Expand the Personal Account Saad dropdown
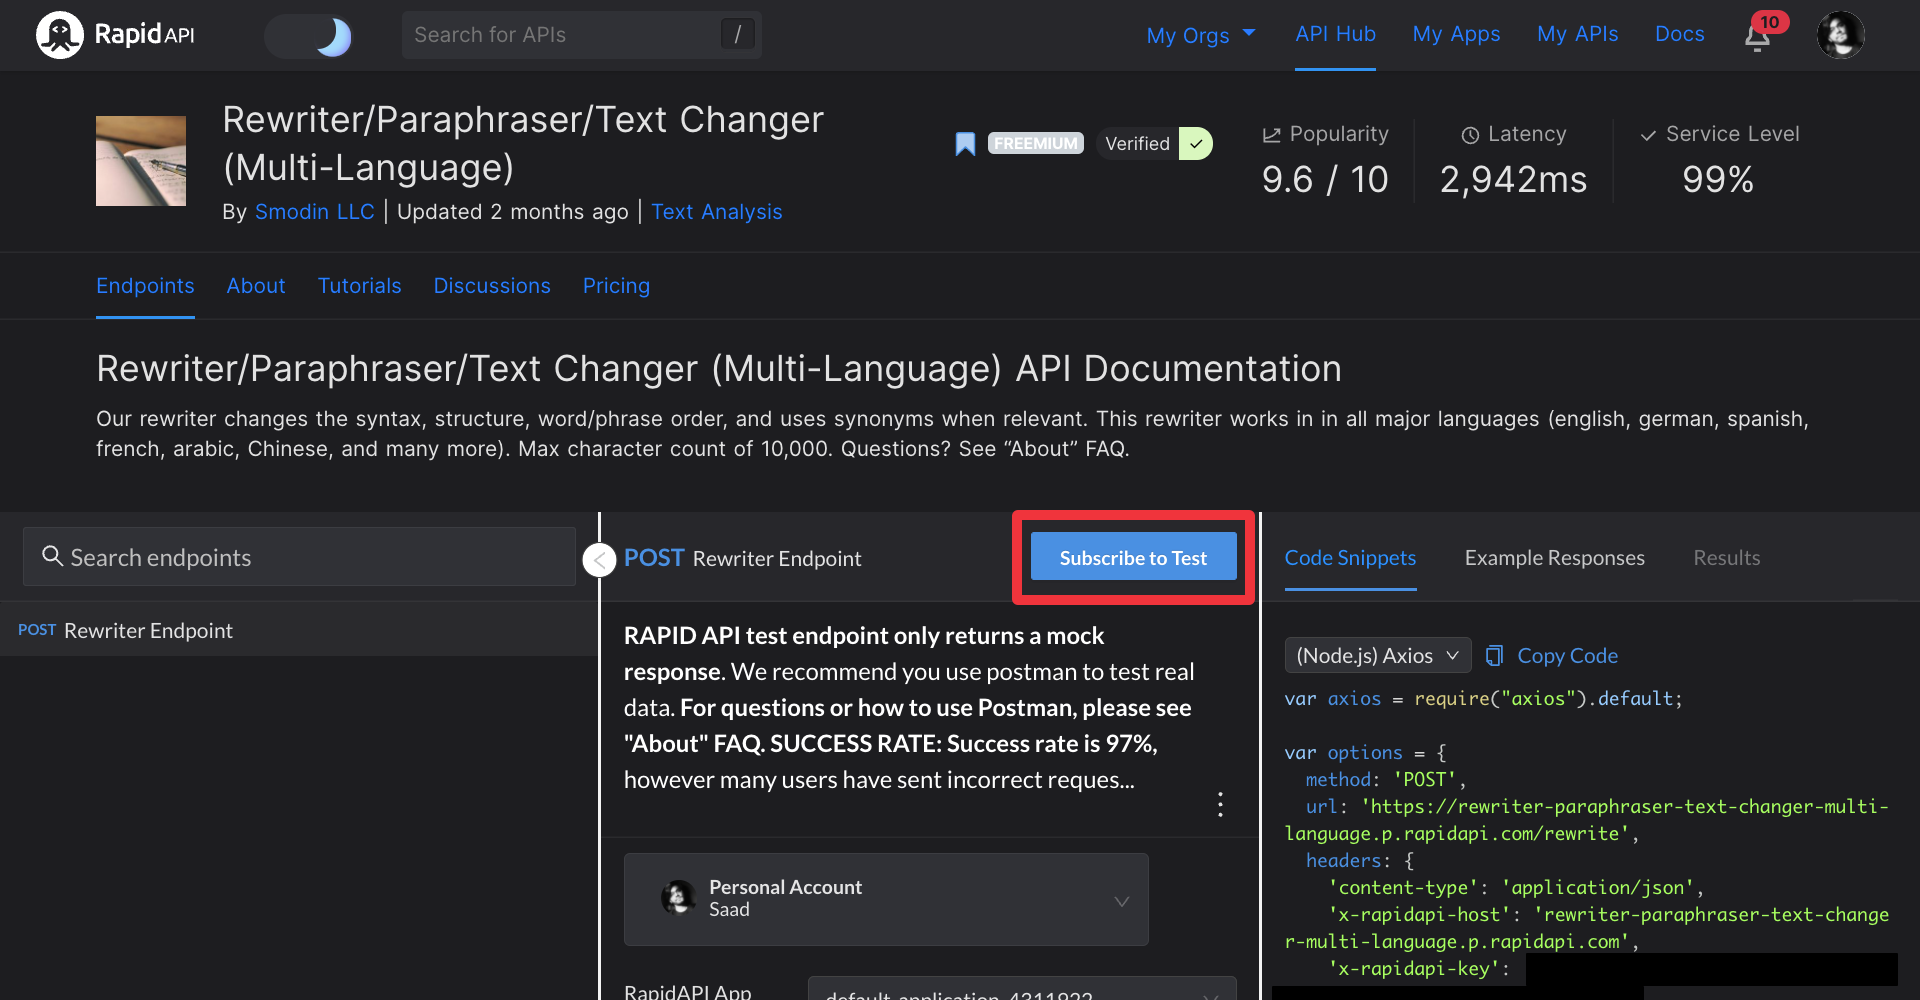Image resolution: width=1920 pixels, height=1000 pixels. (886, 899)
